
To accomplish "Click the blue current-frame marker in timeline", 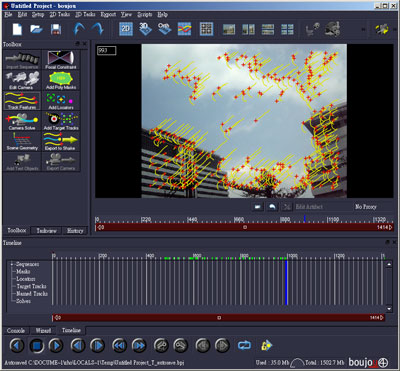I will [x=286, y=283].
